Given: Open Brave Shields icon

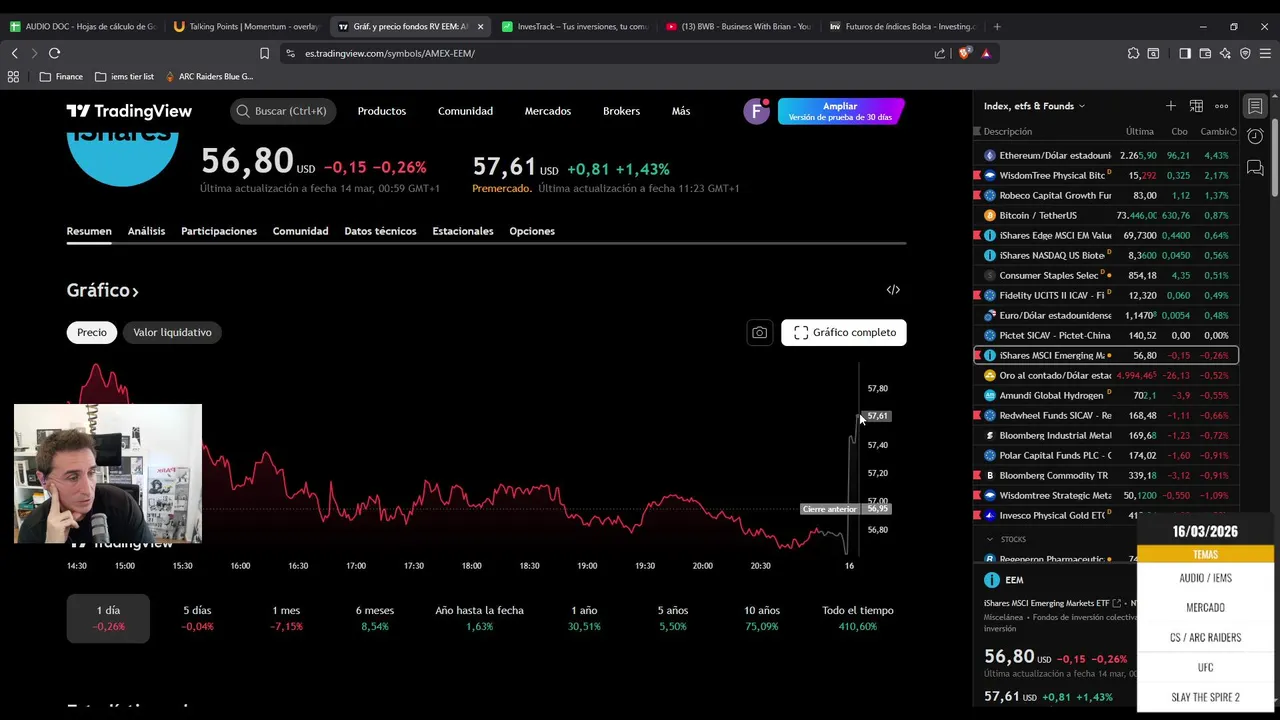Looking at the screenshot, I should (x=964, y=53).
